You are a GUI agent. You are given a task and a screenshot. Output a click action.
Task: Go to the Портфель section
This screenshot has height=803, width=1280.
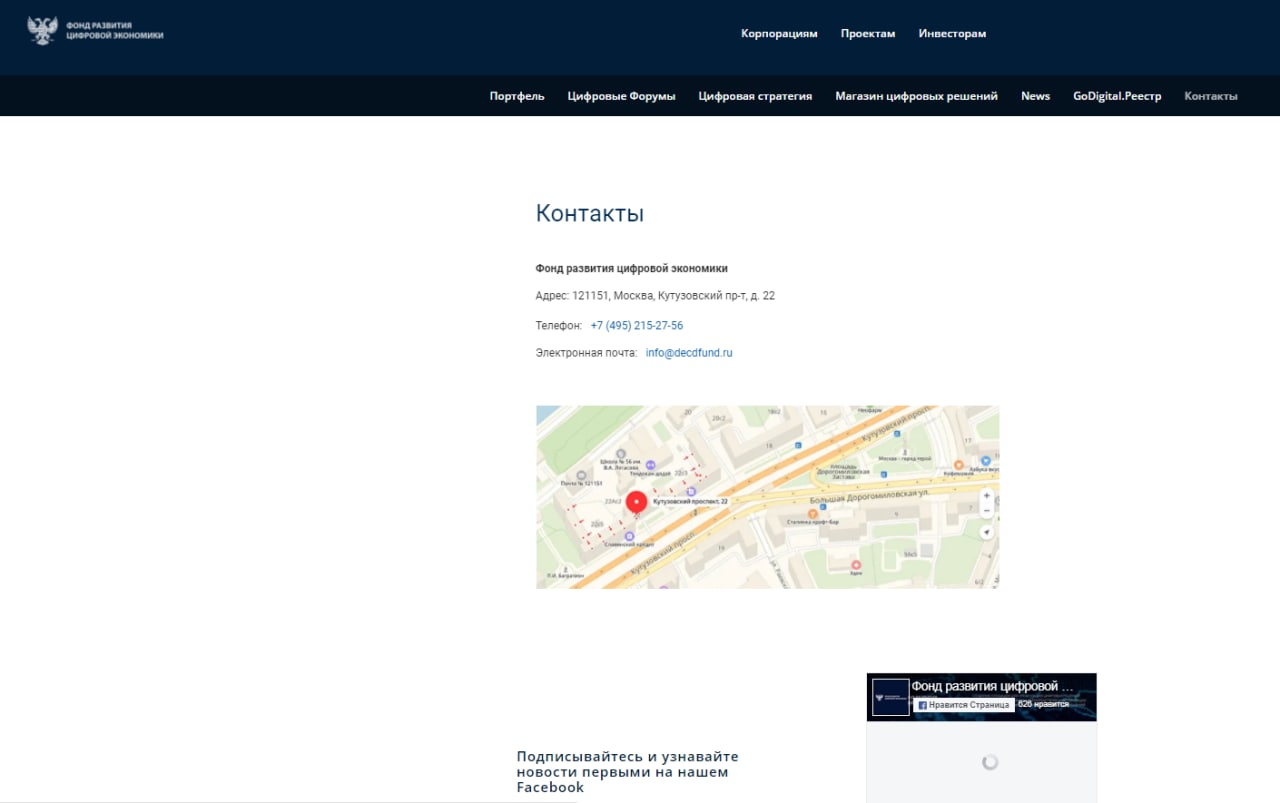click(517, 96)
